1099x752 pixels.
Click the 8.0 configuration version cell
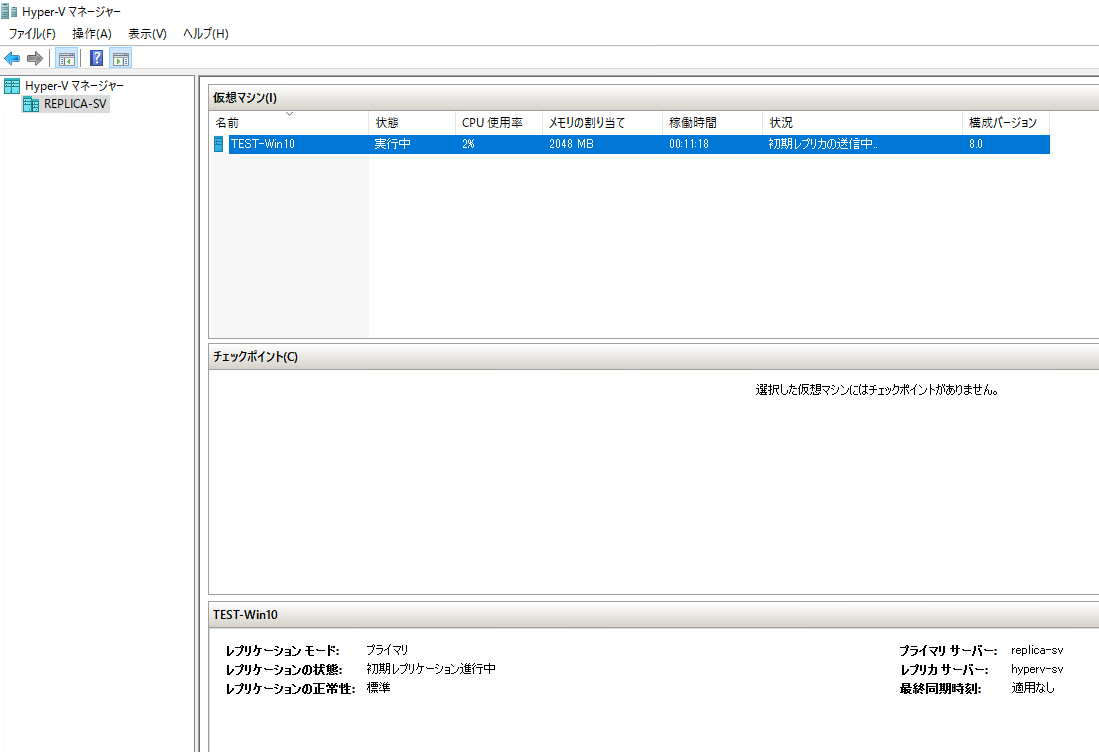click(976, 144)
